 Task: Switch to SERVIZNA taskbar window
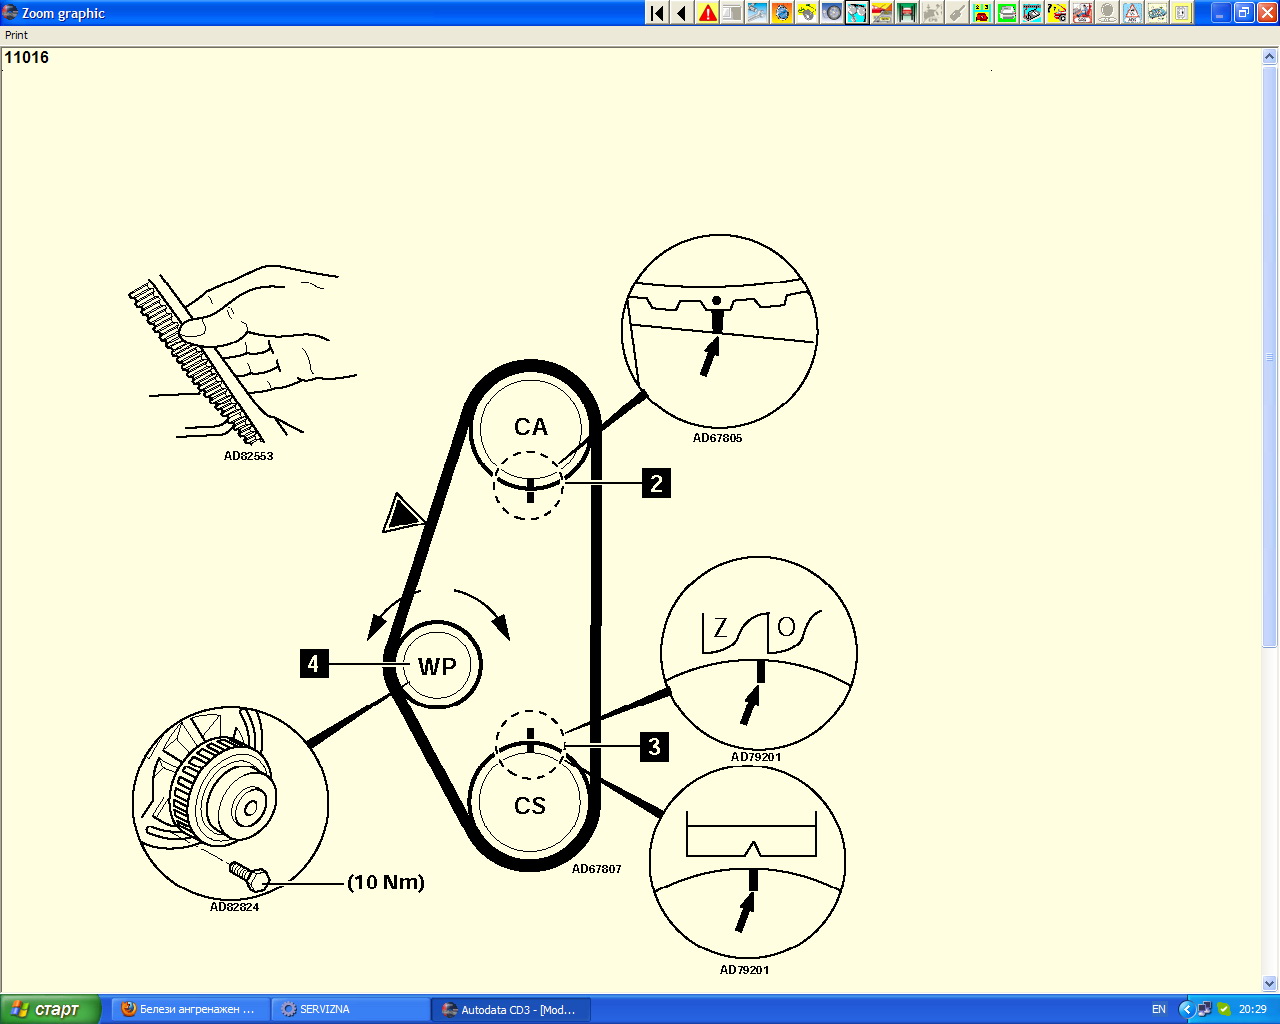(350, 1009)
